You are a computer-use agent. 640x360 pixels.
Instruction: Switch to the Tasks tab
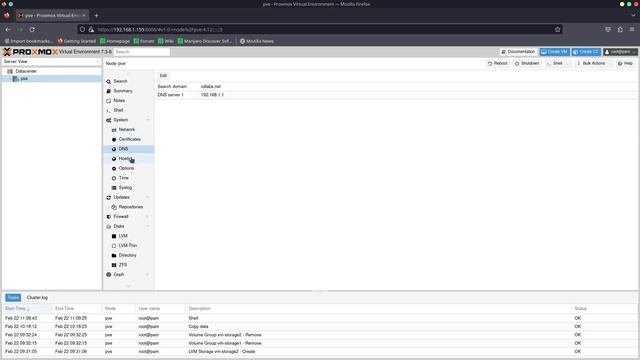pyautogui.click(x=13, y=298)
